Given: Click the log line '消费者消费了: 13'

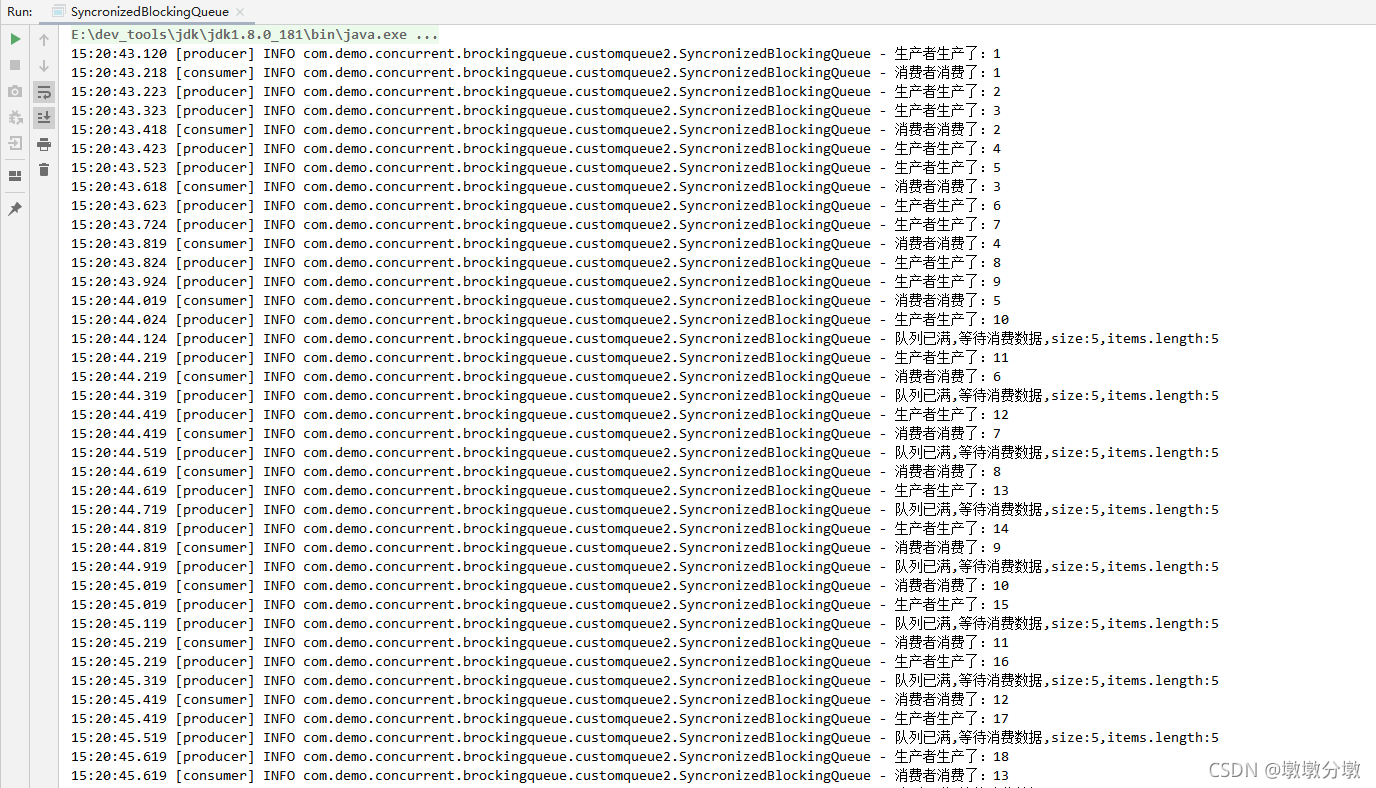Looking at the screenshot, I should [540, 776].
